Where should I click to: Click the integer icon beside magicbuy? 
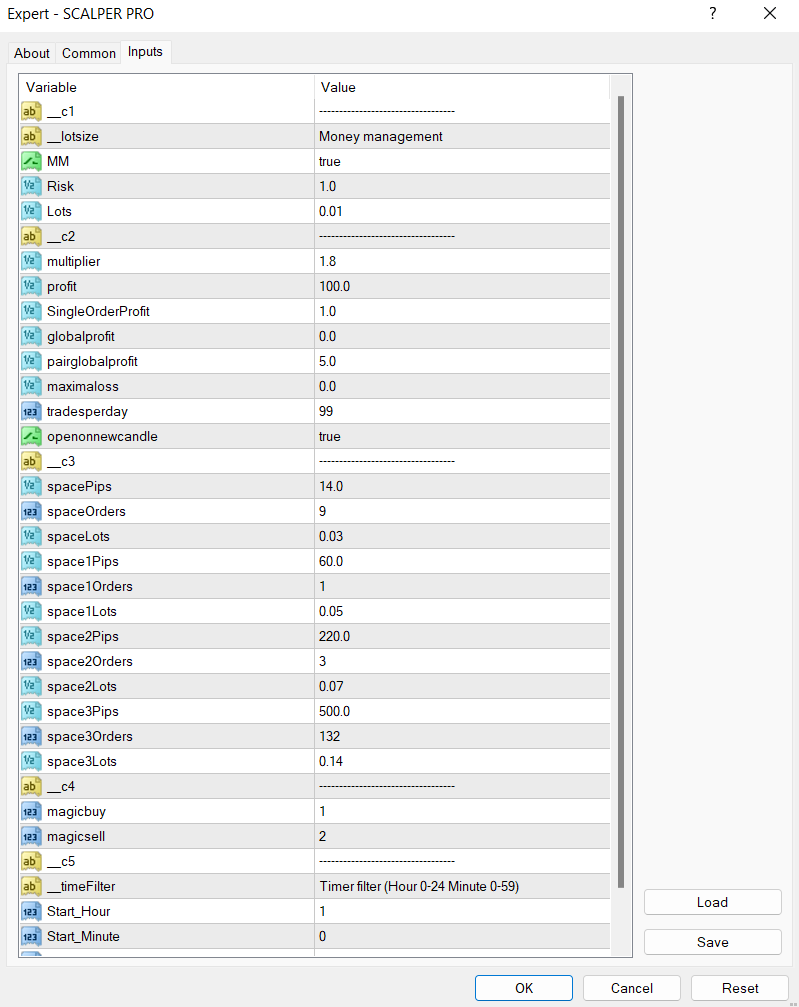(31, 811)
